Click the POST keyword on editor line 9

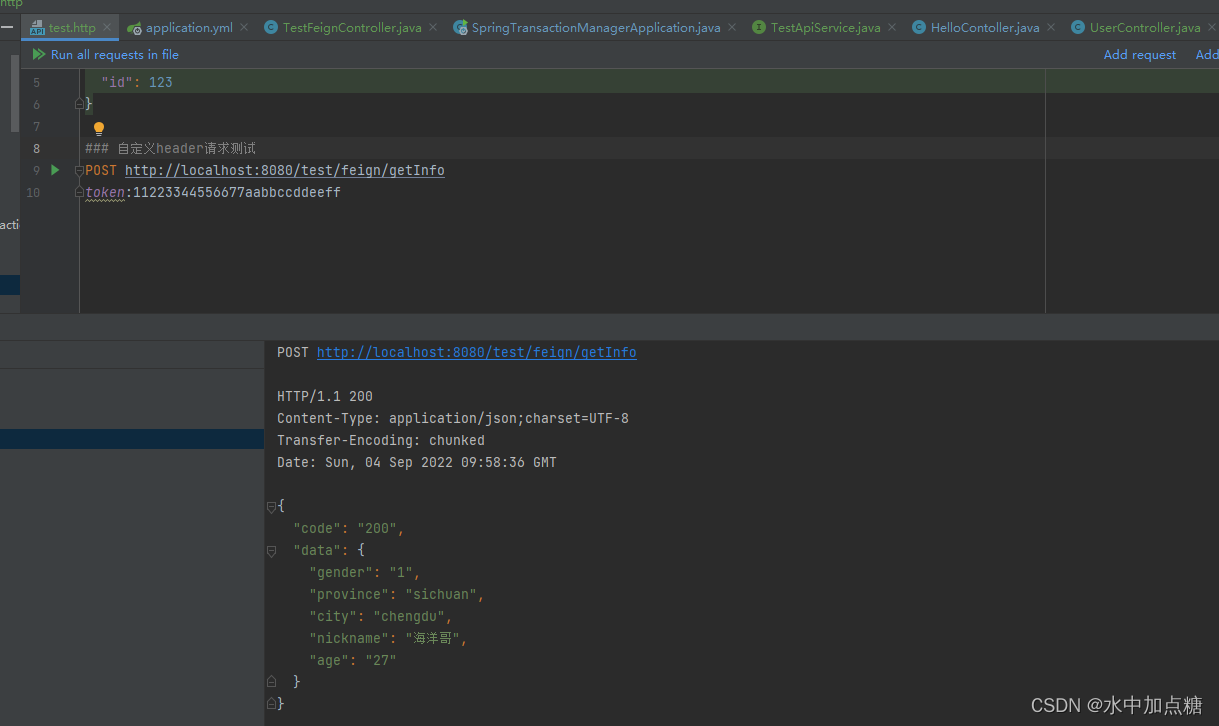101,170
